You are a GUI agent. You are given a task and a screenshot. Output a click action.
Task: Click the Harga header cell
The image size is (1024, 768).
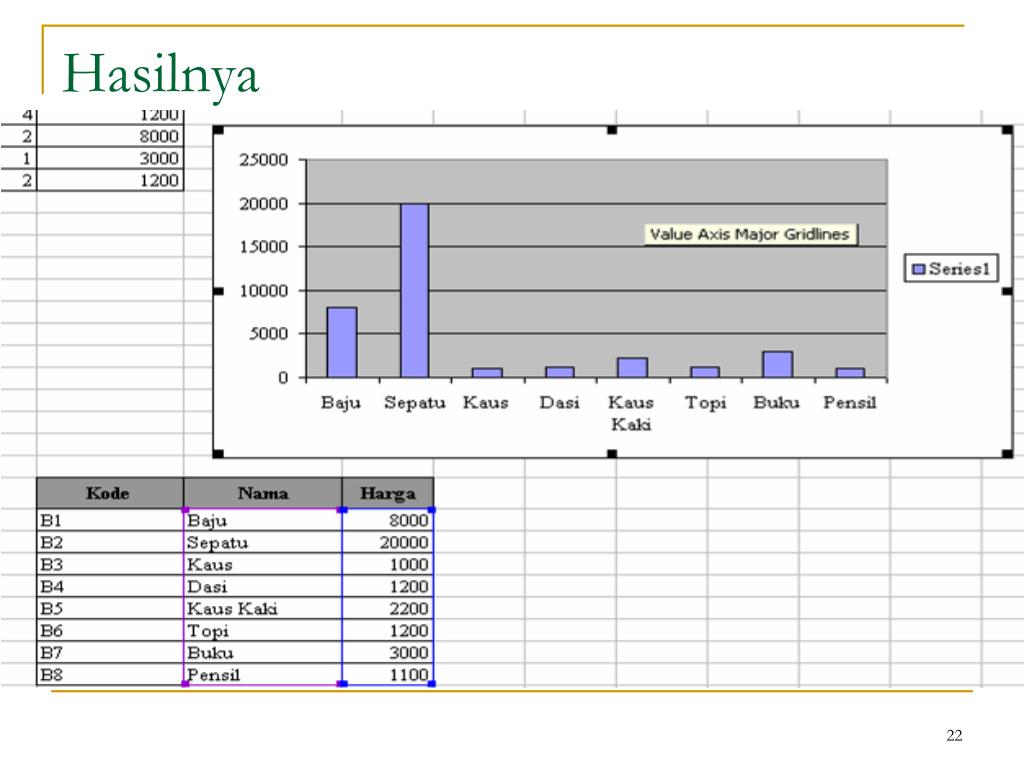[388, 493]
